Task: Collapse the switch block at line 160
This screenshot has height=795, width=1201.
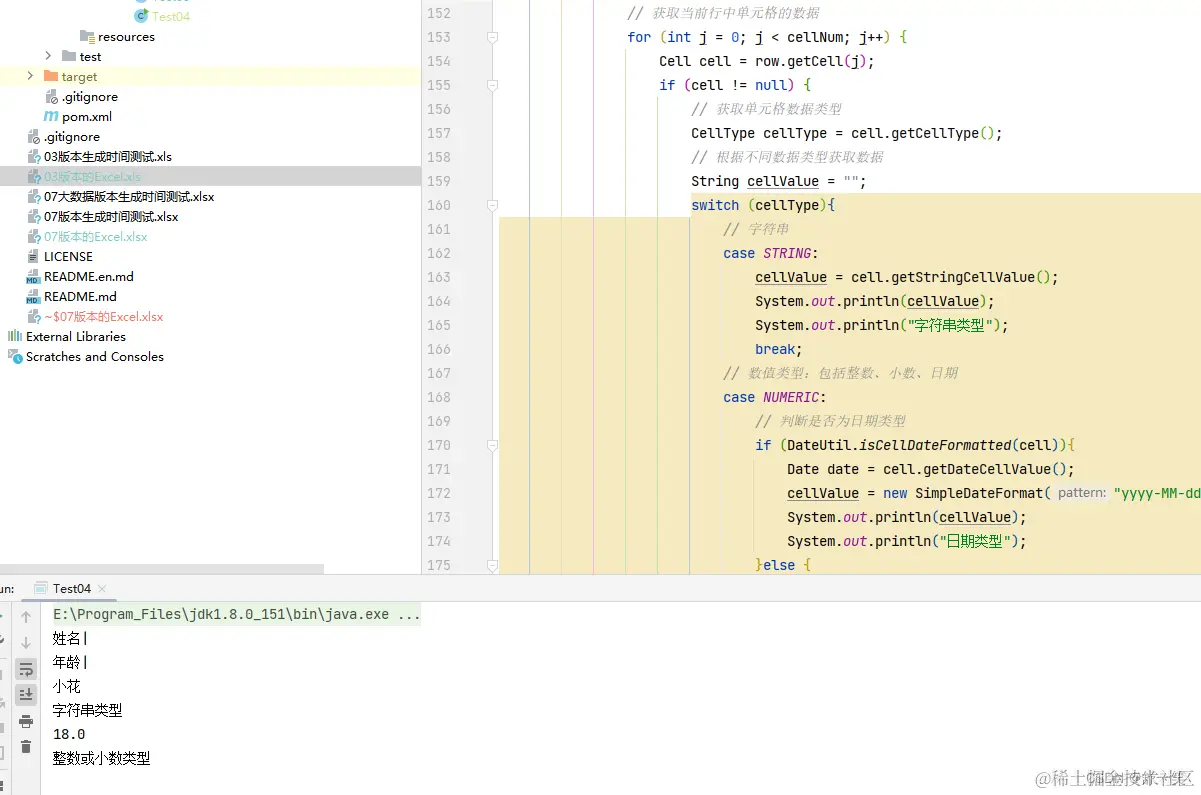Action: click(x=492, y=205)
